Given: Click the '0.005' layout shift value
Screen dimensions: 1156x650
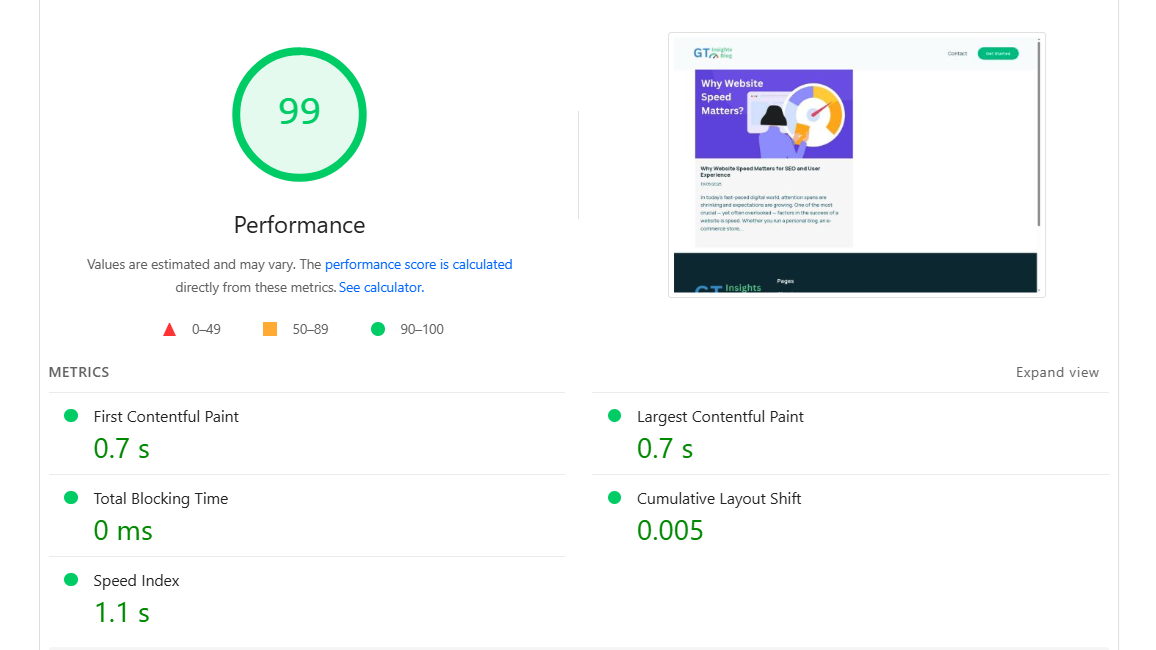Looking at the screenshot, I should click(670, 531).
